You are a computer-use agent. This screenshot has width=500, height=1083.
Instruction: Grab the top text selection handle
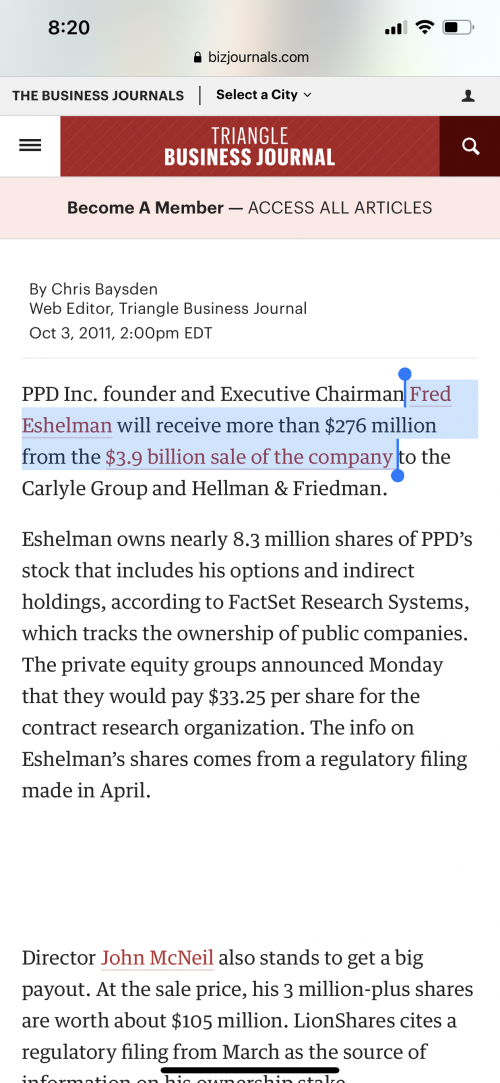click(405, 375)
